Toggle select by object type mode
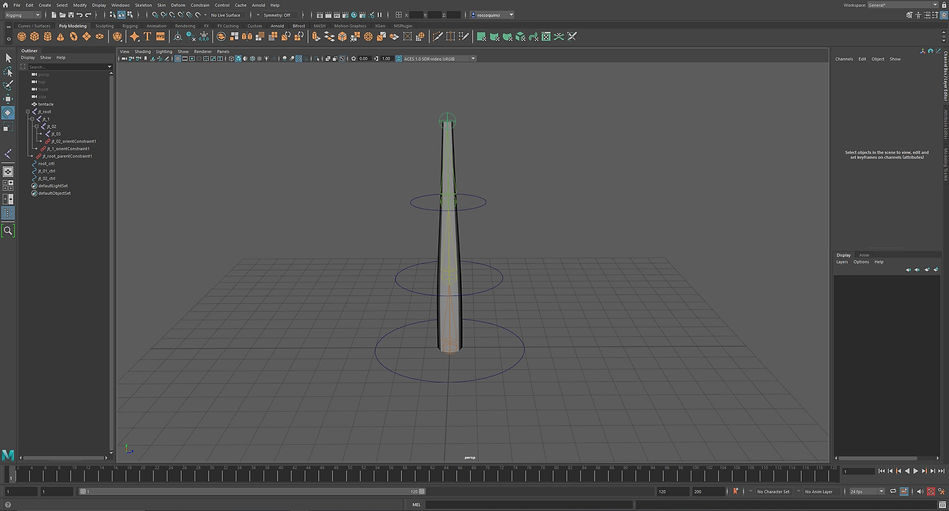The image size is (949, 511). point(121,15)
